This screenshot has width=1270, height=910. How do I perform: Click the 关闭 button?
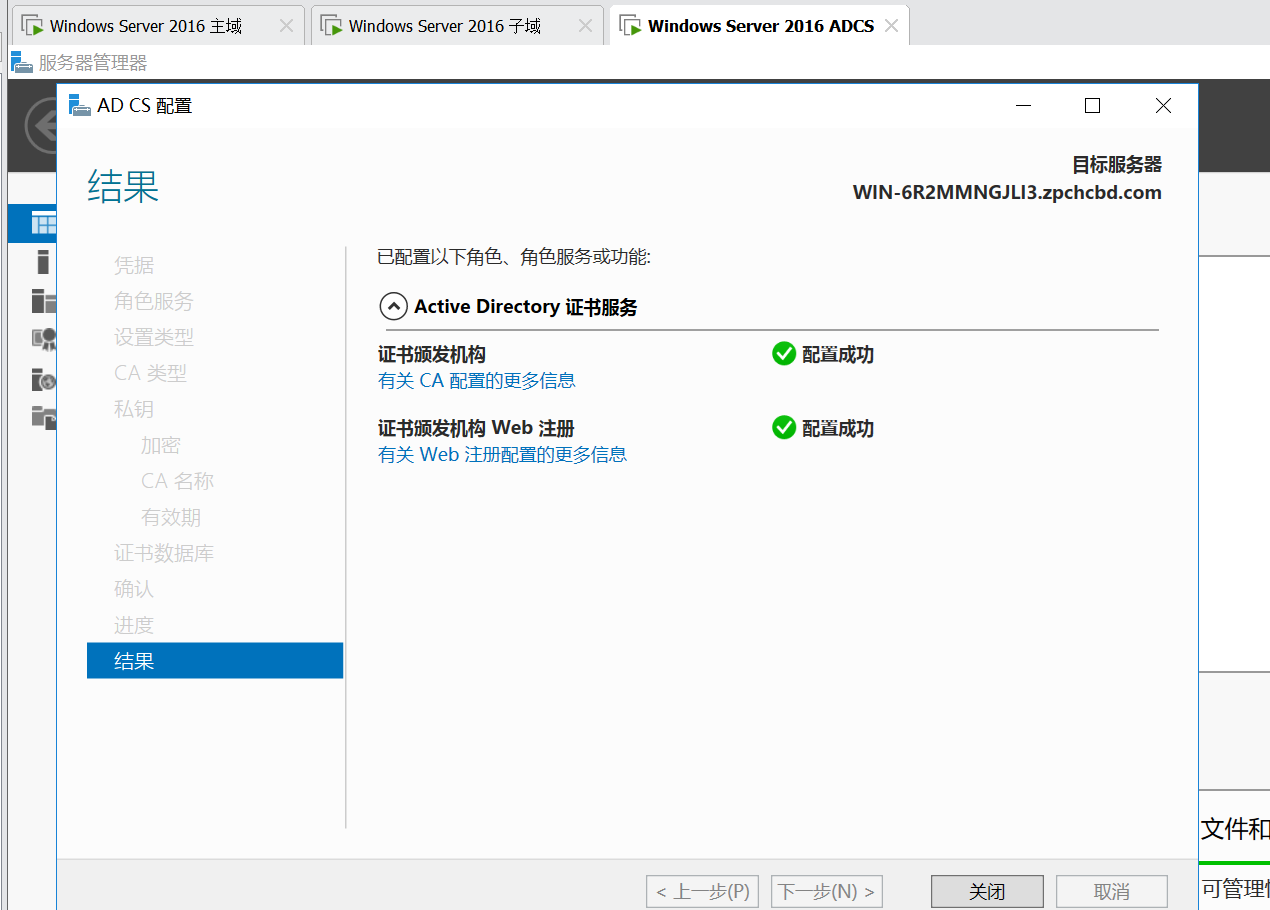point(987,891)
